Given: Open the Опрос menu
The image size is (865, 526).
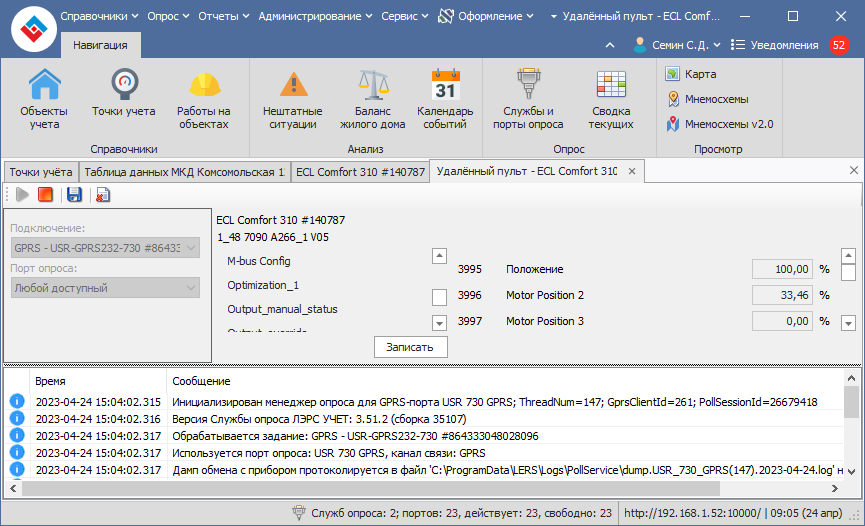Looking at the screenshot, I should point(168,16).
